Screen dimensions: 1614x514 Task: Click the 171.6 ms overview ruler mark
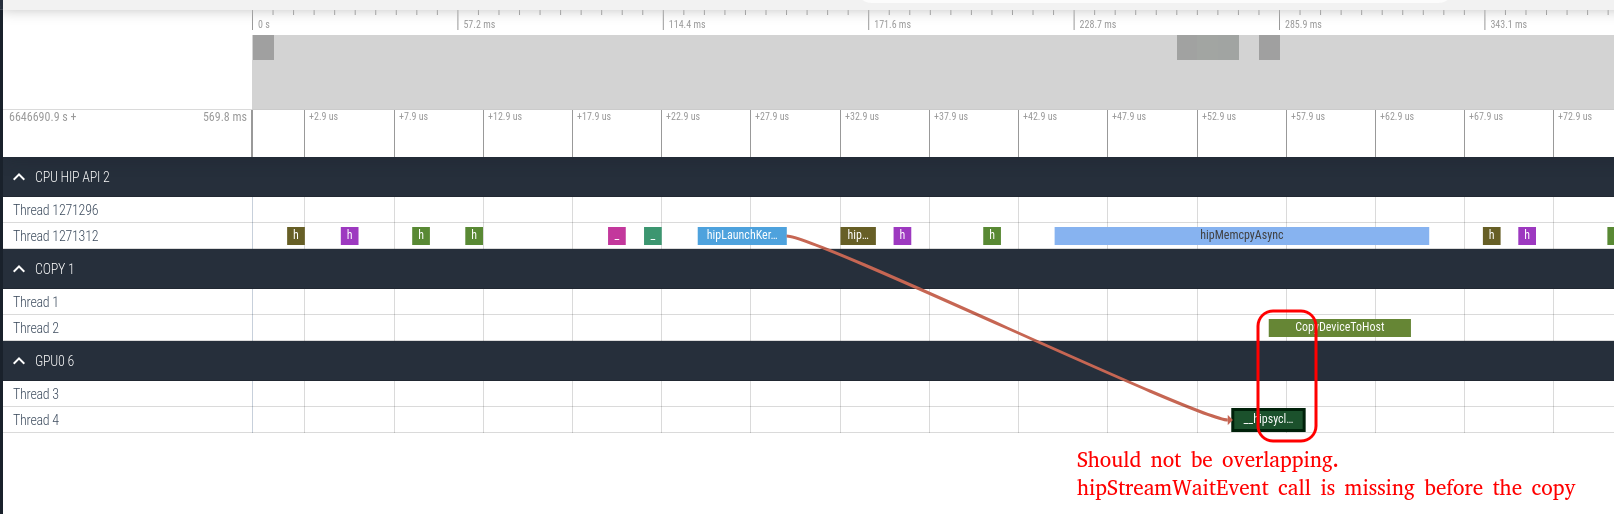[892, 24]
